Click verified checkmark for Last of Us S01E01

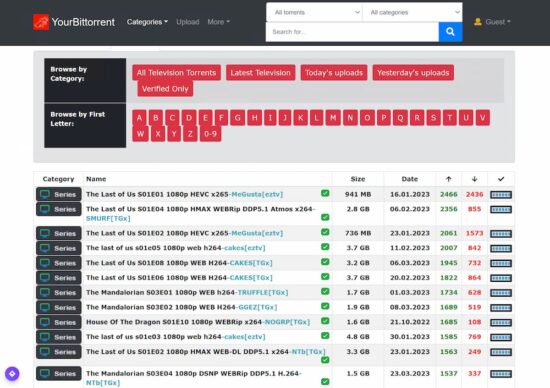(325, 193)
